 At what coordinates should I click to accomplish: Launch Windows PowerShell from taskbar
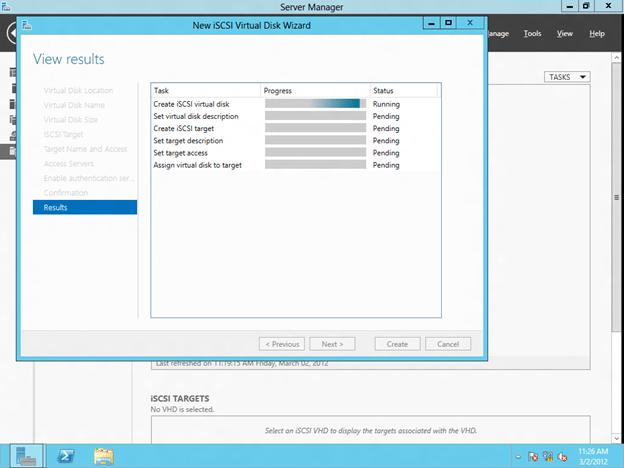point(67,455)
